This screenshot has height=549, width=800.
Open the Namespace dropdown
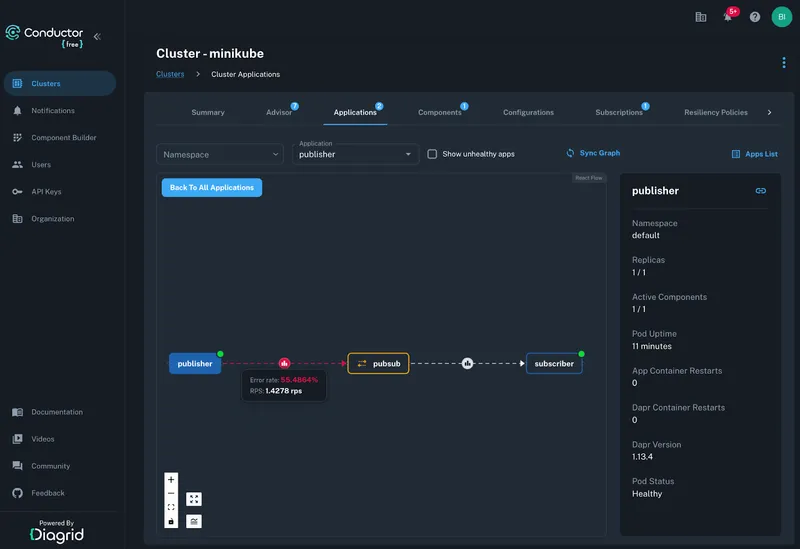pyautogui.click(x=220, y=154)
